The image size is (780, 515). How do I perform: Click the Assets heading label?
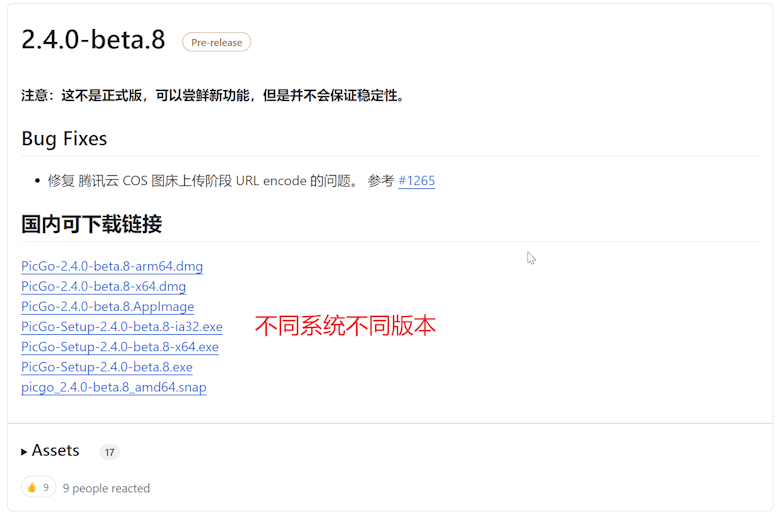point(55,451)
